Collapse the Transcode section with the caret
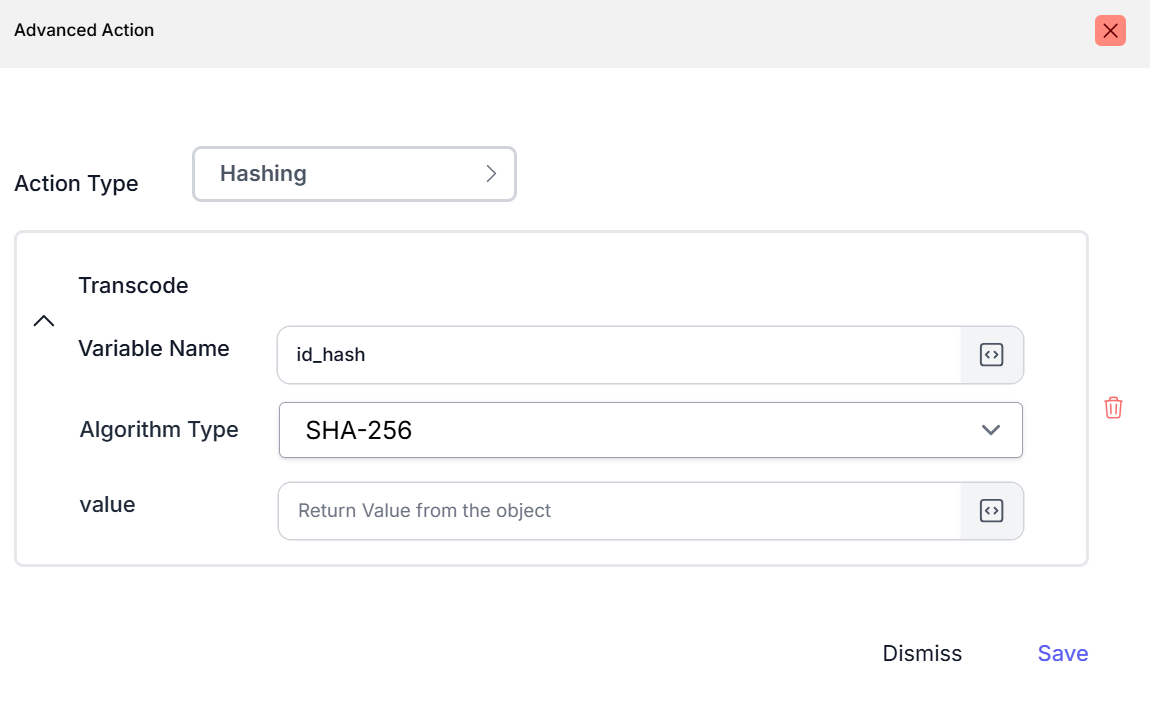This screenshot has height=701, width=1150. click(44, 321)
